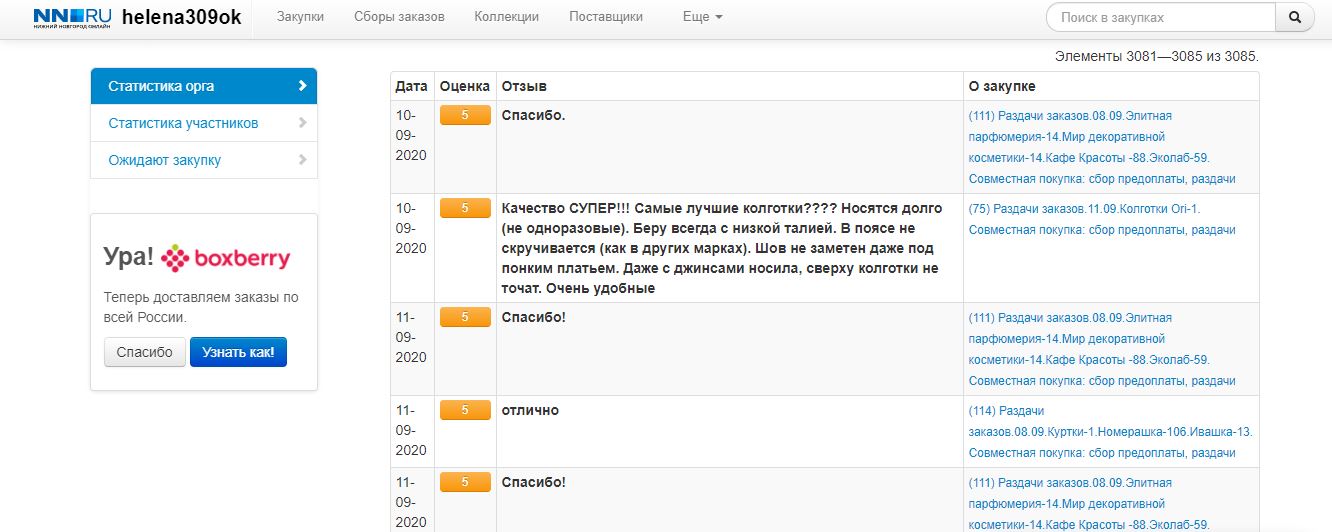Open the Еще dropdown menu
The image size is (1332, 532).
point(702,17)
